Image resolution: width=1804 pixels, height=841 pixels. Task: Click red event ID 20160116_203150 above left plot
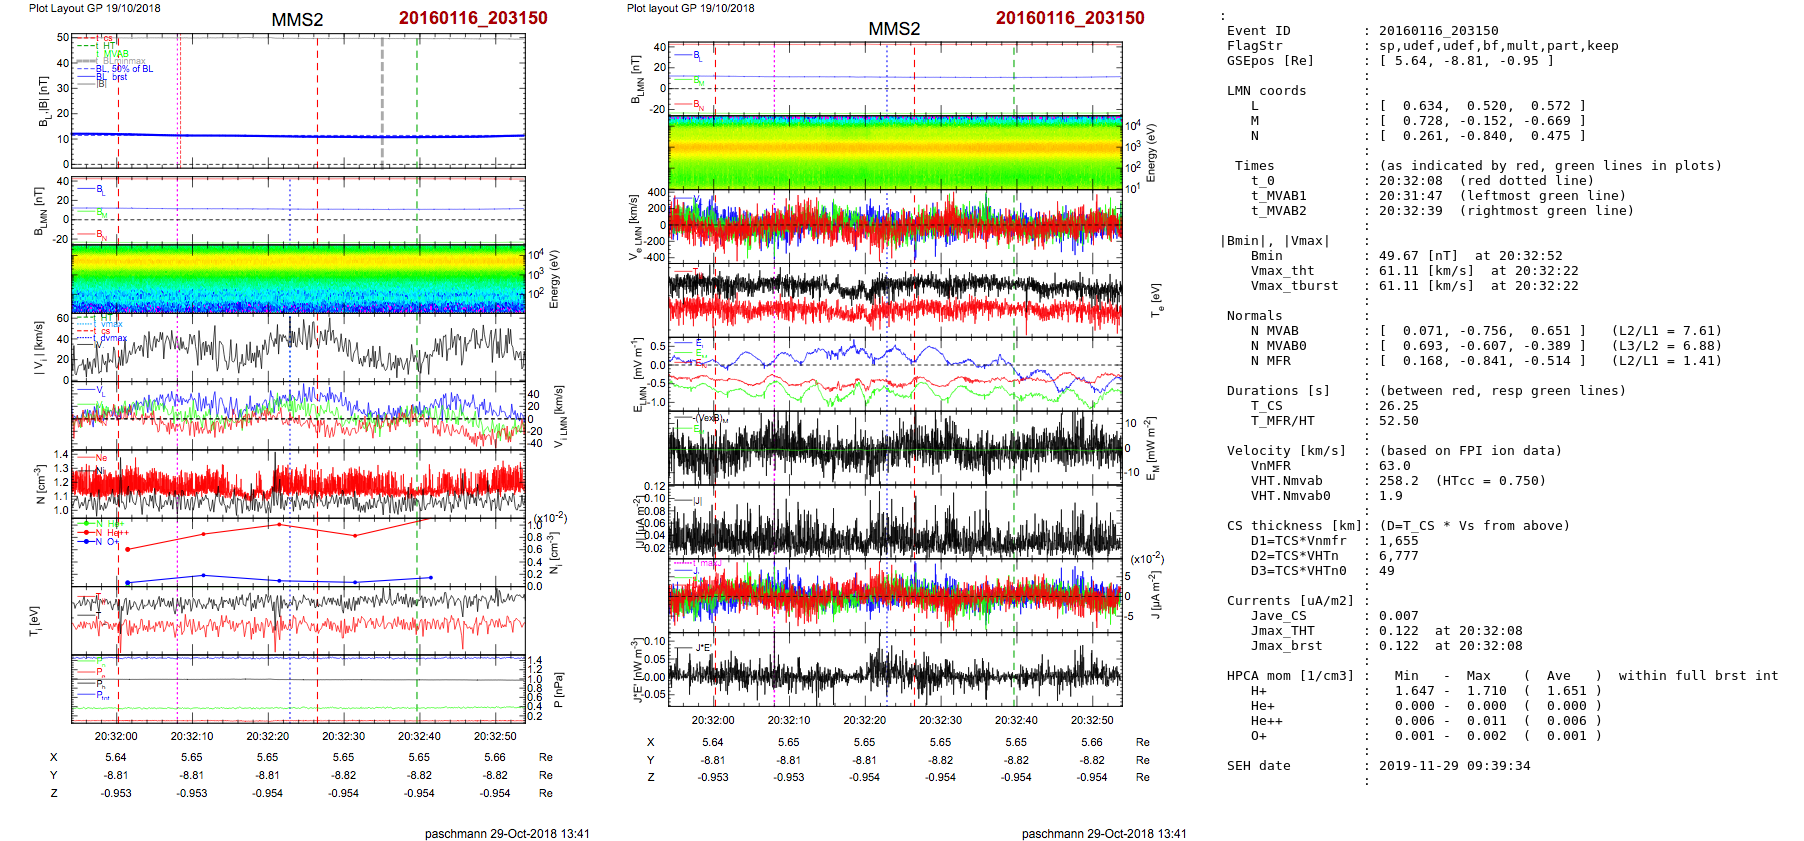coord(473,18)
